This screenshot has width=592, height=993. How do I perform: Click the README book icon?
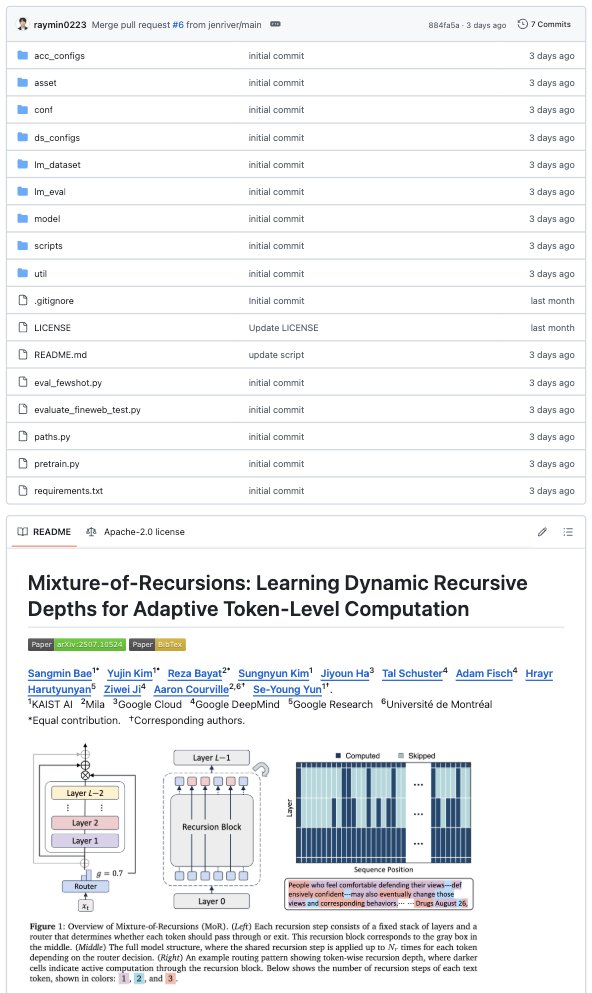[x=23, y=532]
